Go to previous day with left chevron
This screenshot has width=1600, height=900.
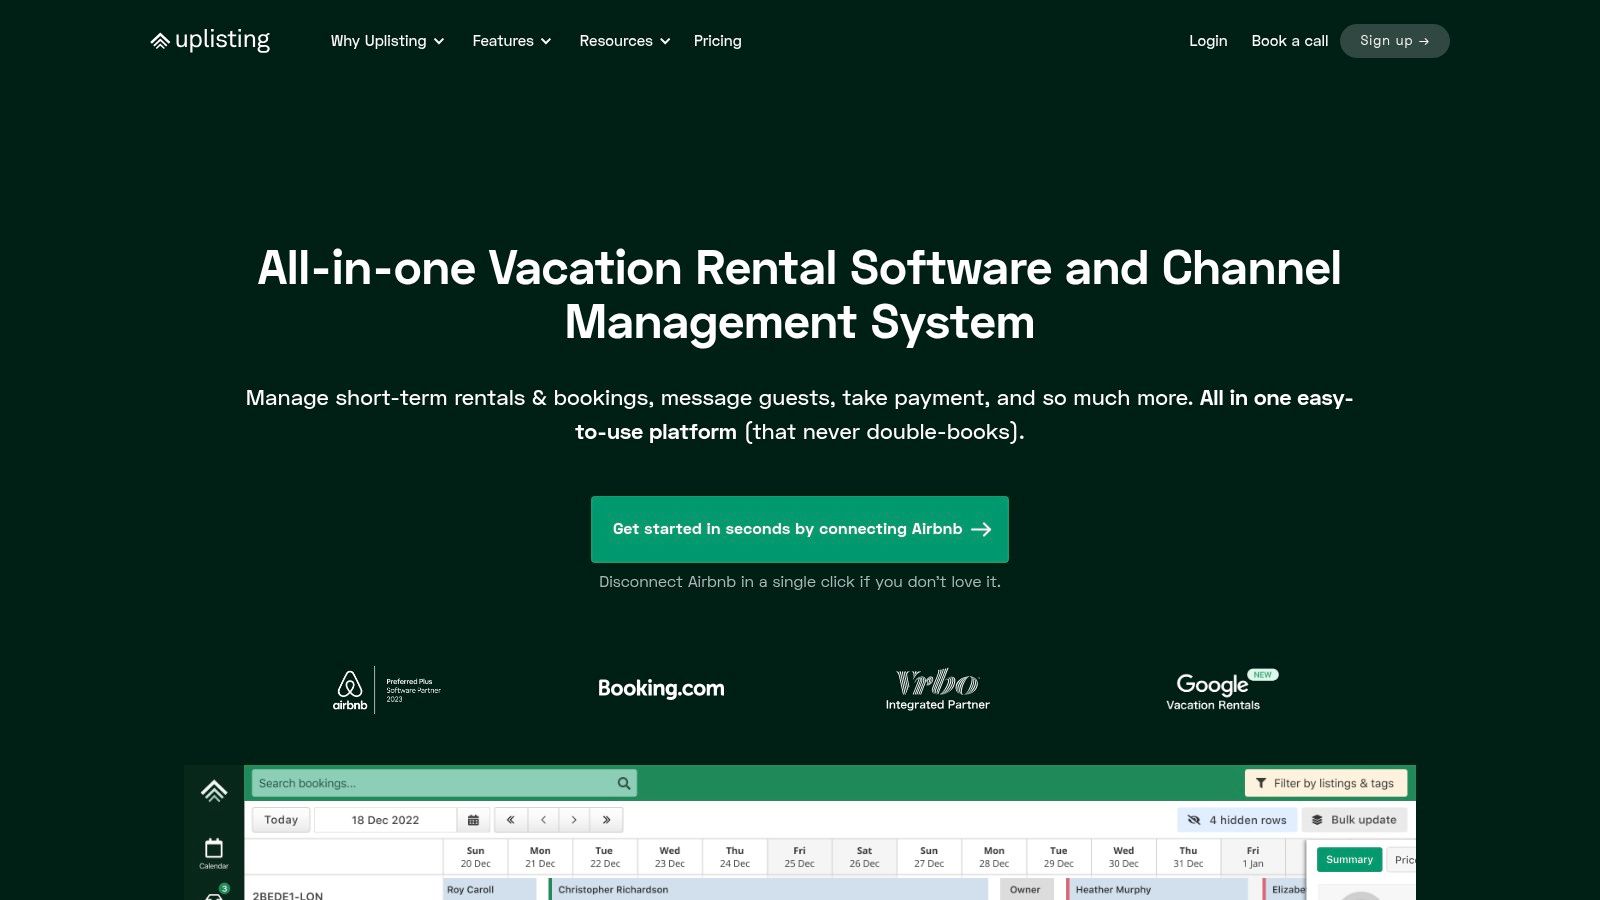tap(543, 820)
